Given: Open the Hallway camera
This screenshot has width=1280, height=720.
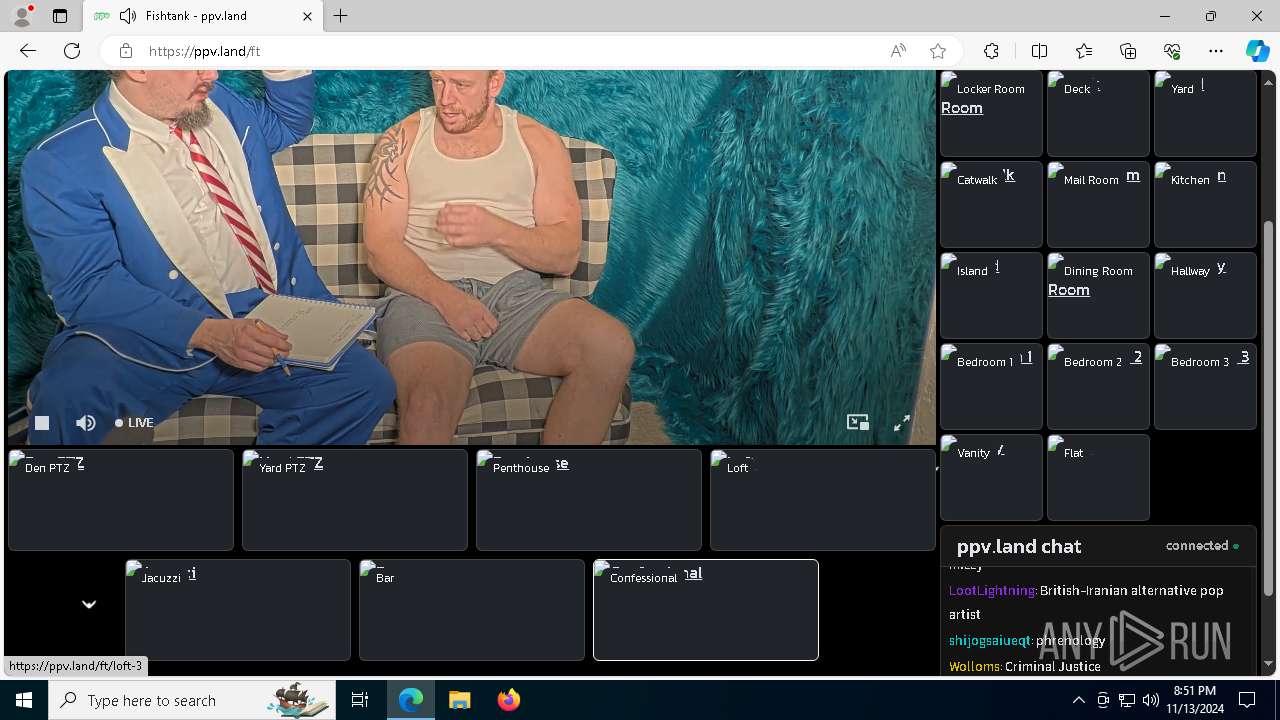Looking at the screenshot, I should point(1205,295).
